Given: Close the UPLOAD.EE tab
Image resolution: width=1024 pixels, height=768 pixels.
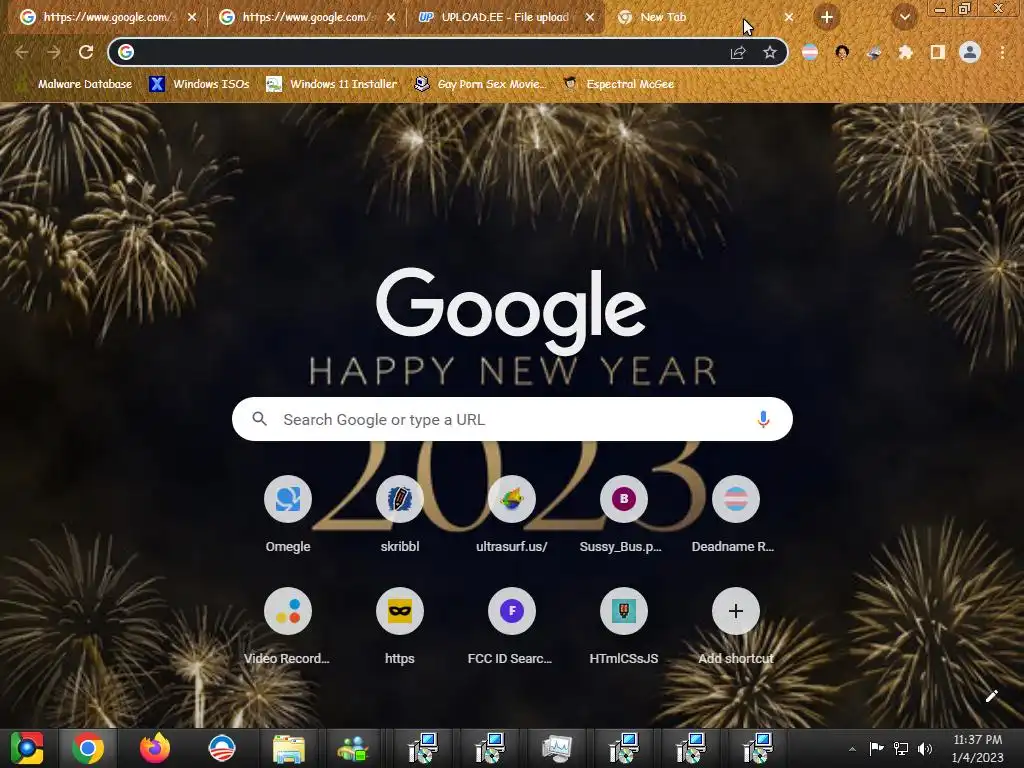Looking at the screenshot, I should pos(590,18).
